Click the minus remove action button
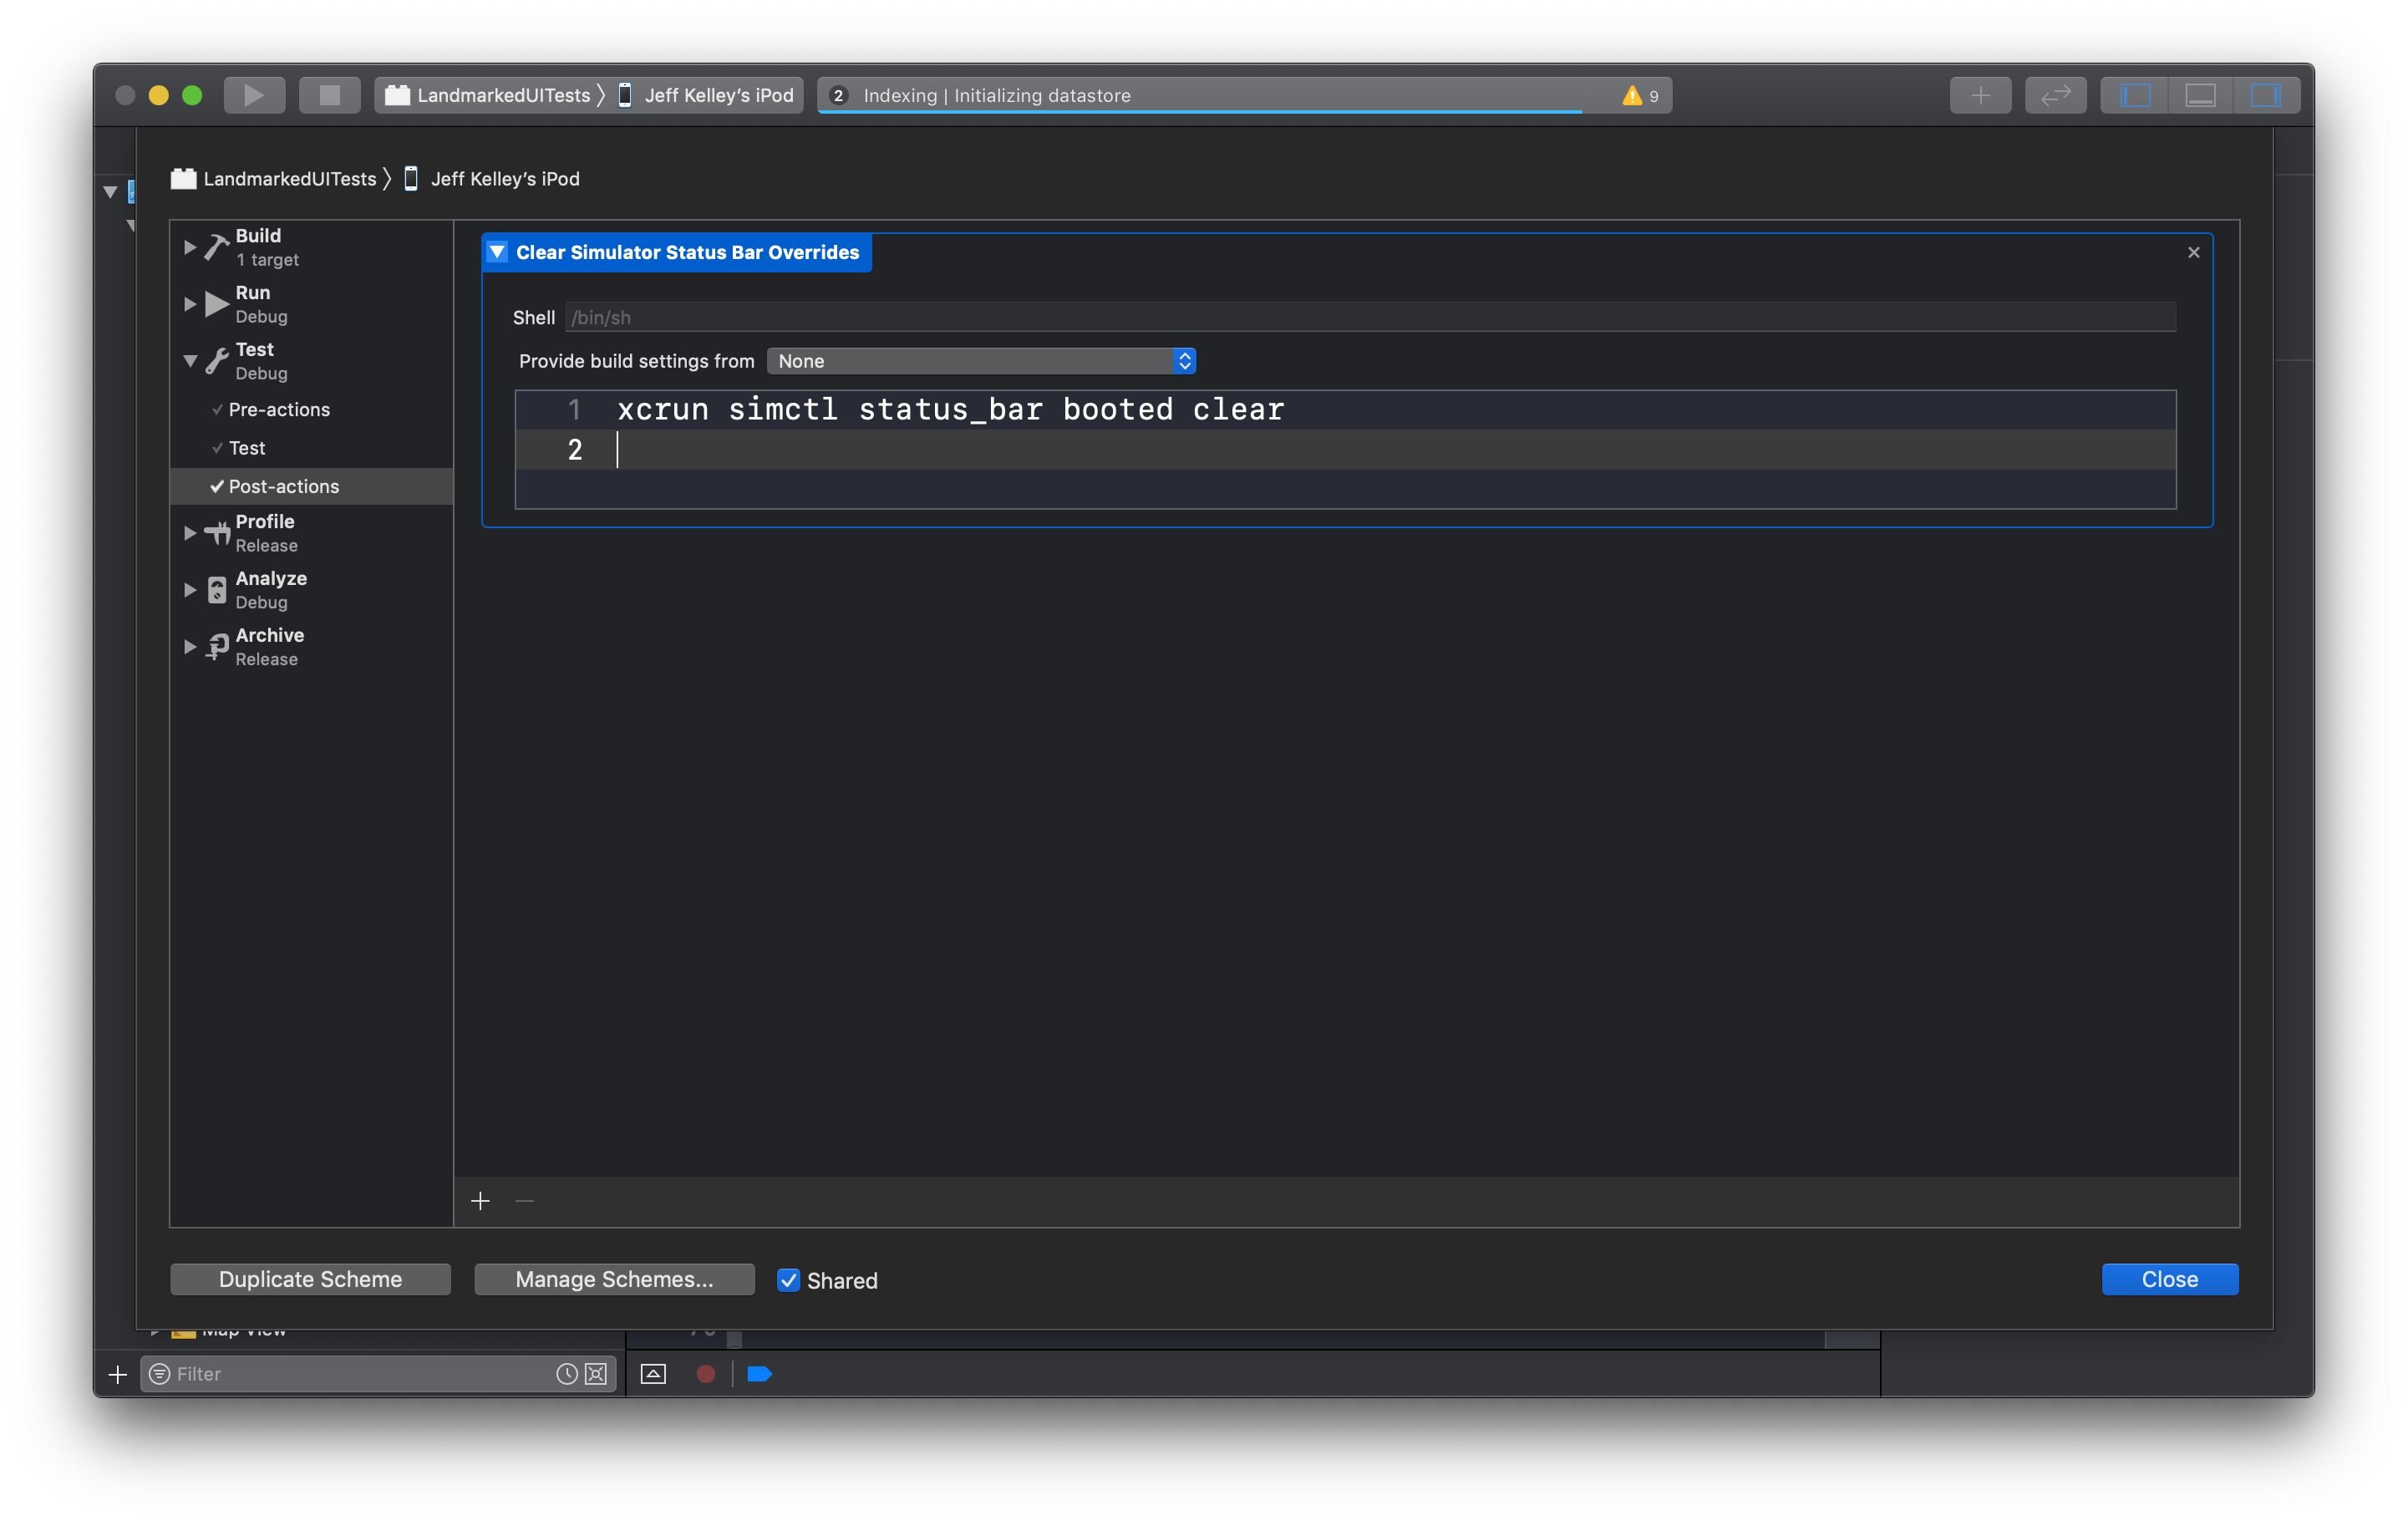This screenshot has height=1521, width=2408. (524, 1200)
